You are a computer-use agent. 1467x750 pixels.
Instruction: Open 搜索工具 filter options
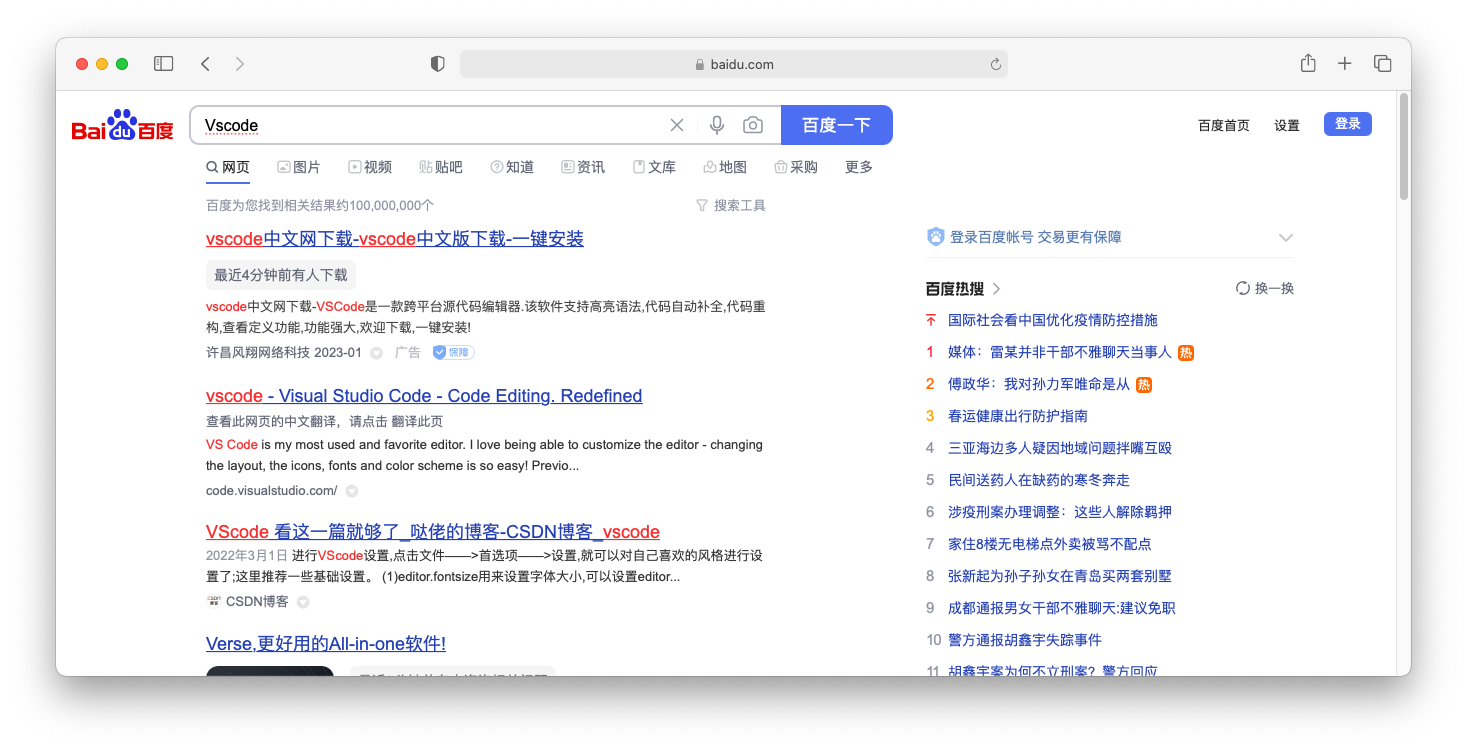(731, 205)
